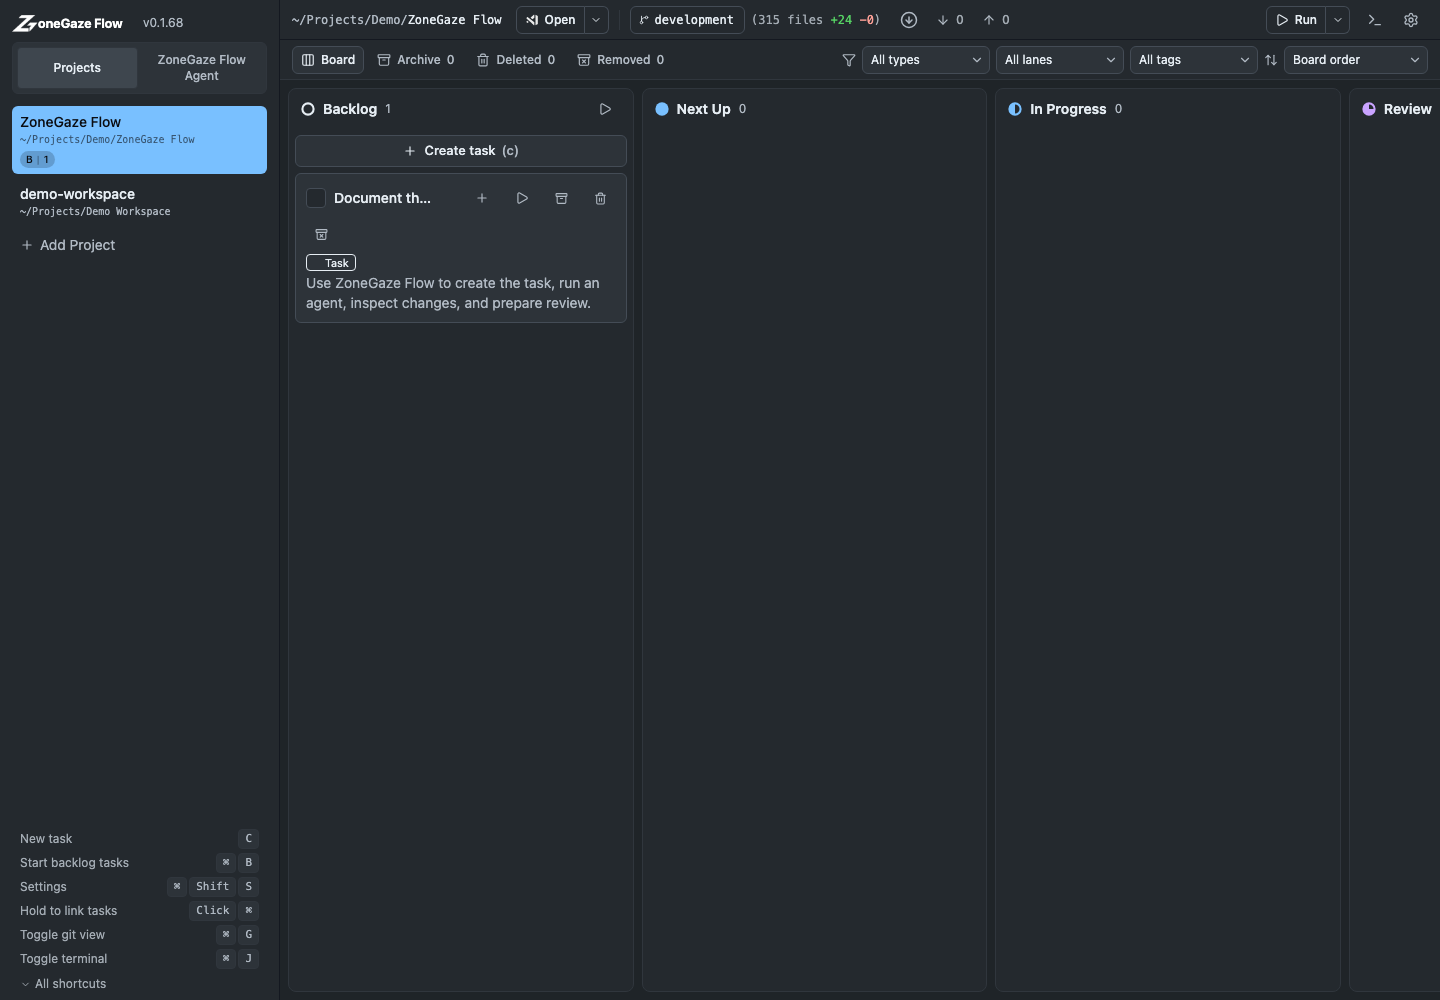
Task: Click the project path ~/Projects/Demo/ZoneGaze Flow in header
Action: (397, 20)
